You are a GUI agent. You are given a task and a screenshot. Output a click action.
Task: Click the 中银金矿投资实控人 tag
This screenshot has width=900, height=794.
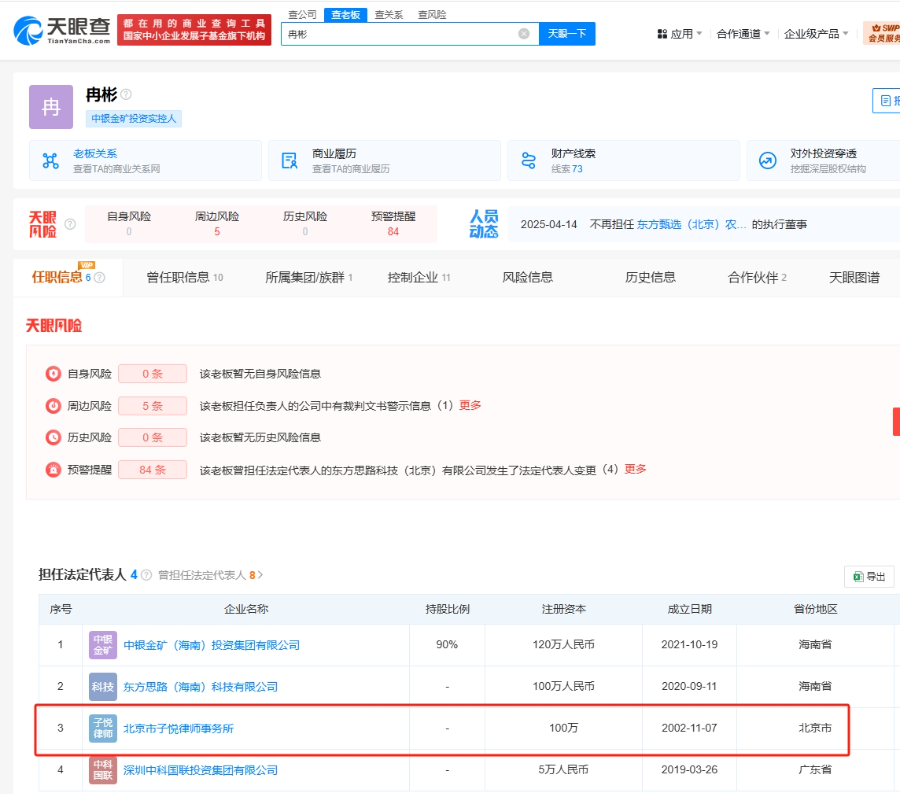tap(134, 119)
